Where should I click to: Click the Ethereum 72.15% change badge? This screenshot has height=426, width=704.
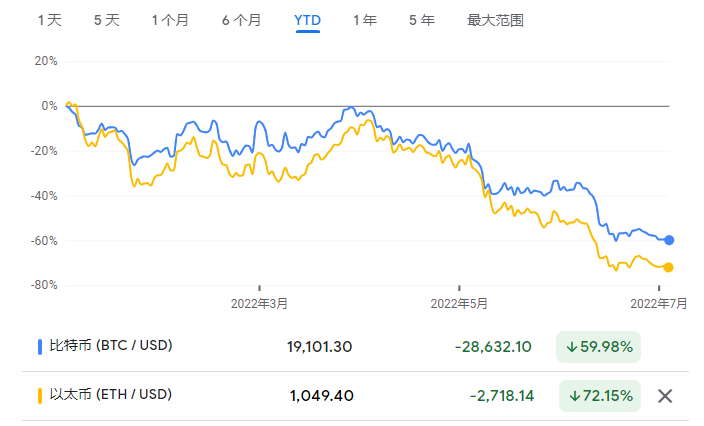pyautogui.click(x=600, y=395)
